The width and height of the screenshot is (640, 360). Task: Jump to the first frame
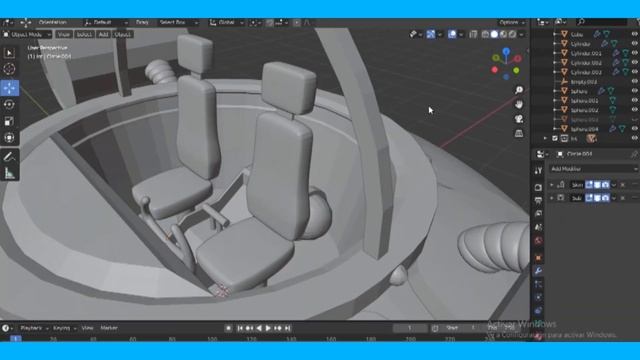click(x=240, y=328)
